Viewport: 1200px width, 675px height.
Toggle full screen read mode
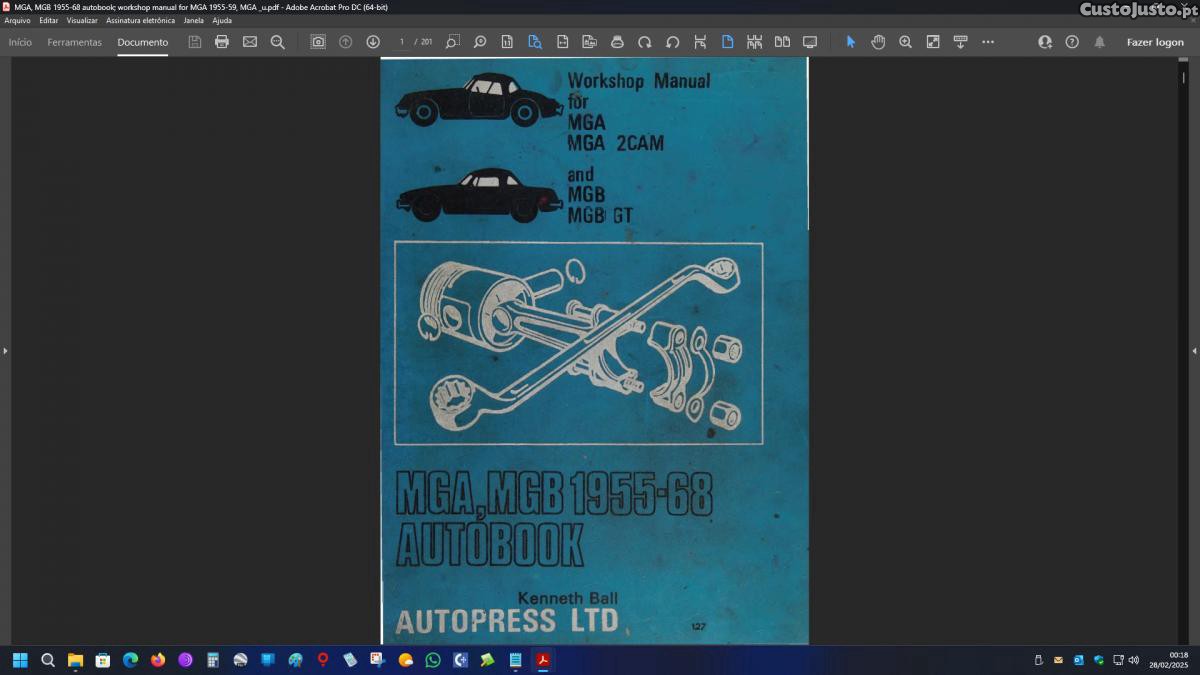810,42
